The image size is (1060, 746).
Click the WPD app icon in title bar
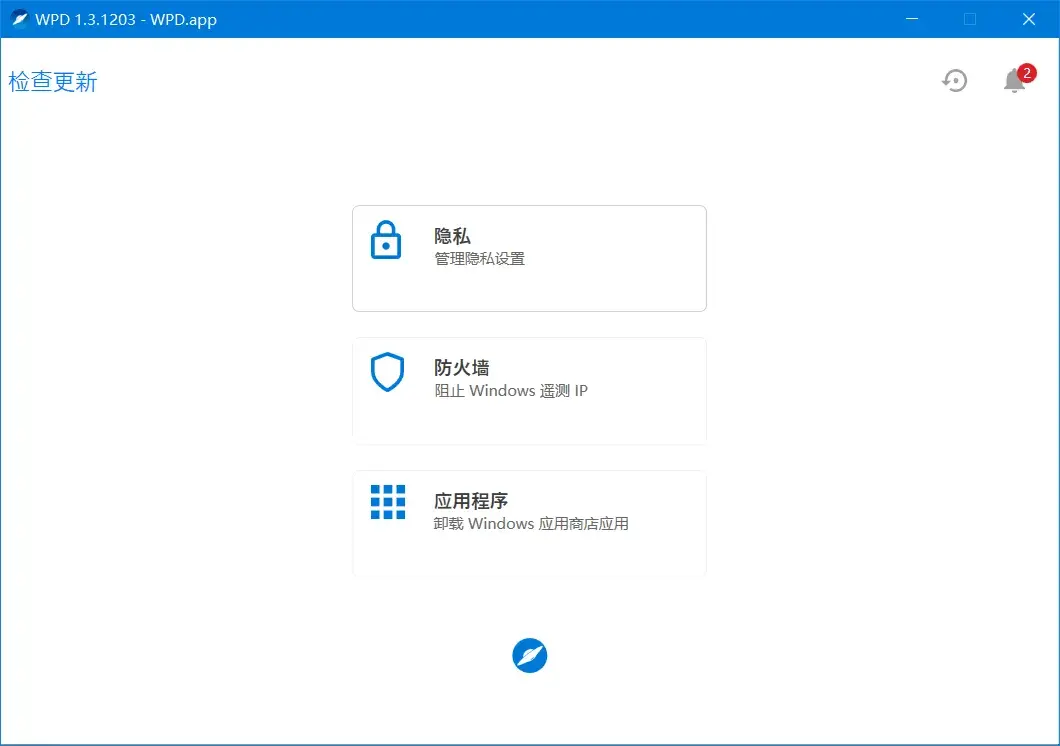click(20, 19)
